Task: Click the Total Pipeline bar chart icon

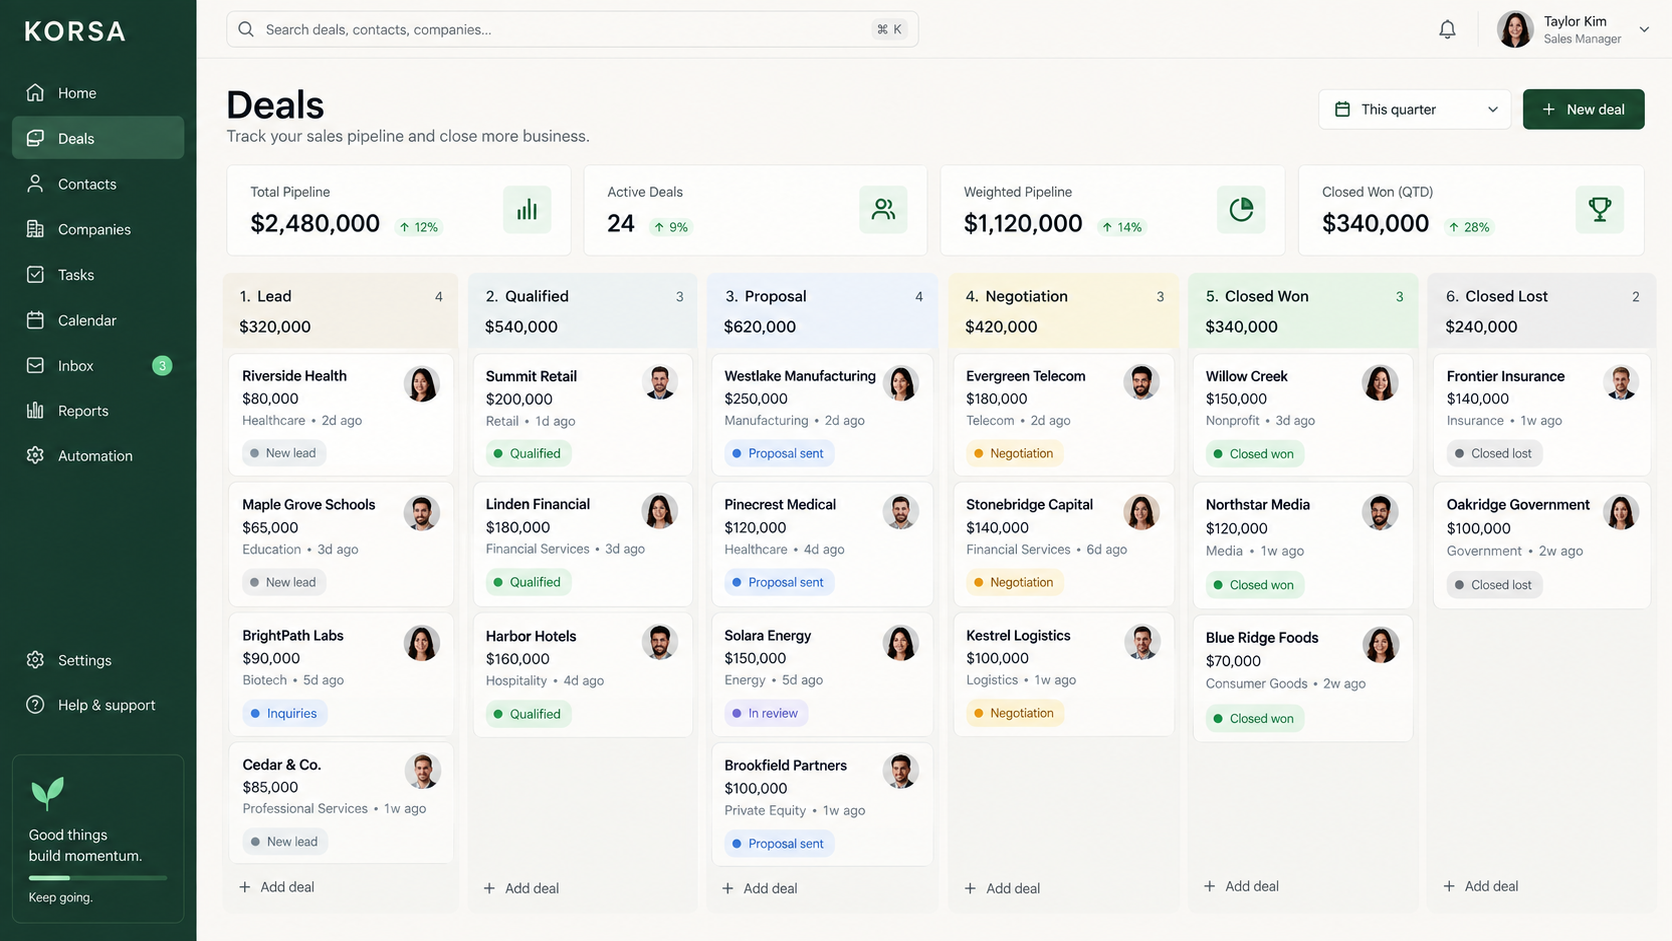Action: pos(527,209)
